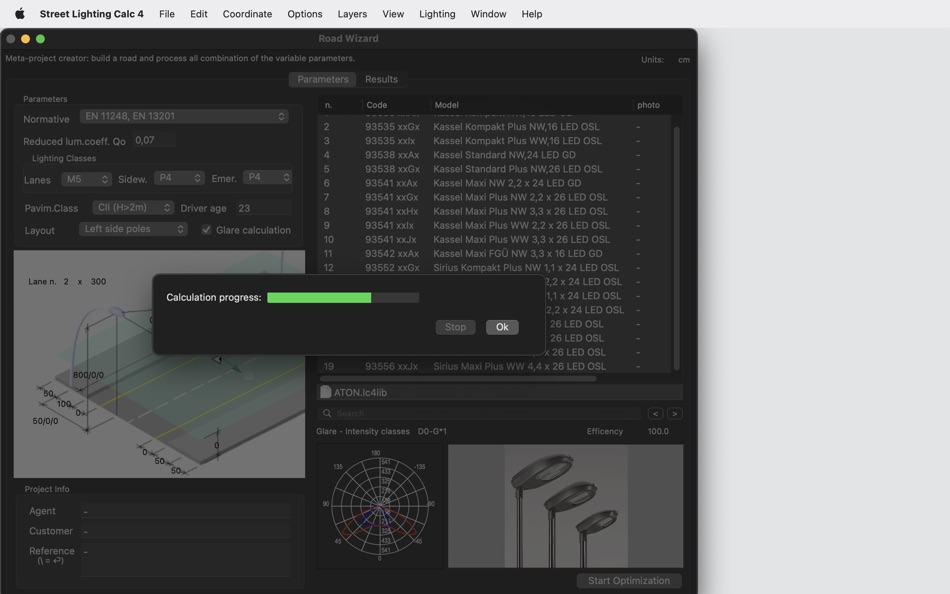Screen dimensions: 950x594
Task: Click the Driver age field
Action: pos(264,208)
